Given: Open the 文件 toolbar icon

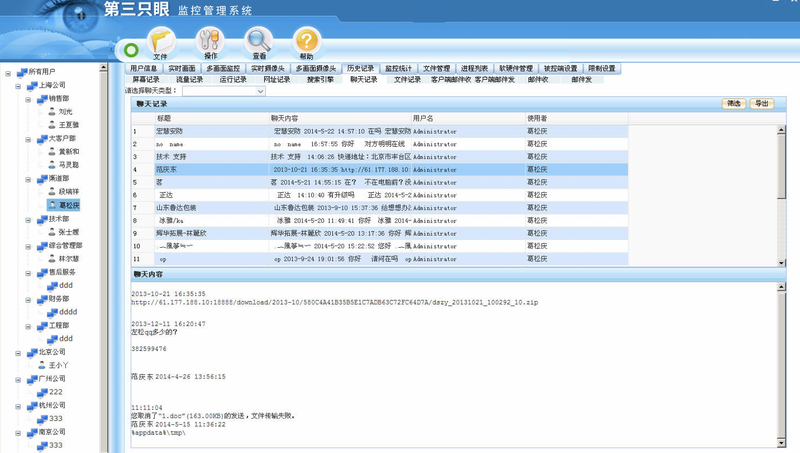Looking at the screenshot, I should tap(161, 43).
